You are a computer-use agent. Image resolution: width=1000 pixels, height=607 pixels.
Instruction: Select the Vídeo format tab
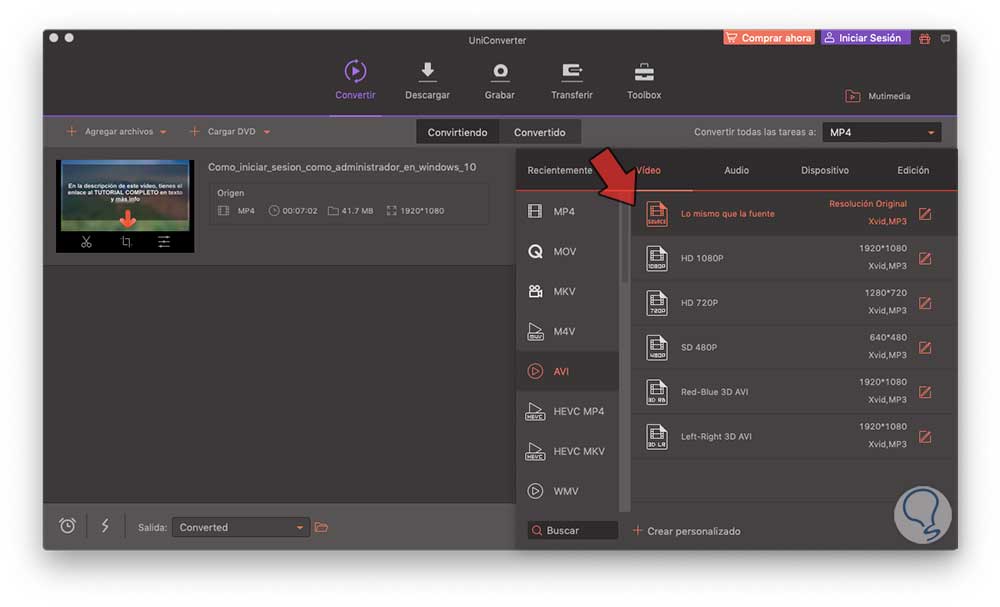(648, 170)
